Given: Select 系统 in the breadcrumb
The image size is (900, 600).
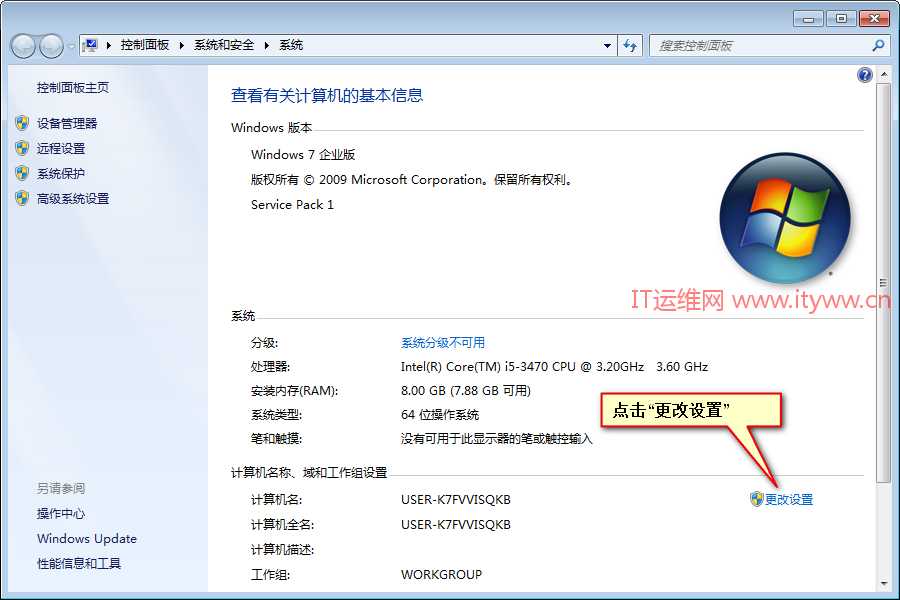Looking at the screenshot, I should pos(291,45).
